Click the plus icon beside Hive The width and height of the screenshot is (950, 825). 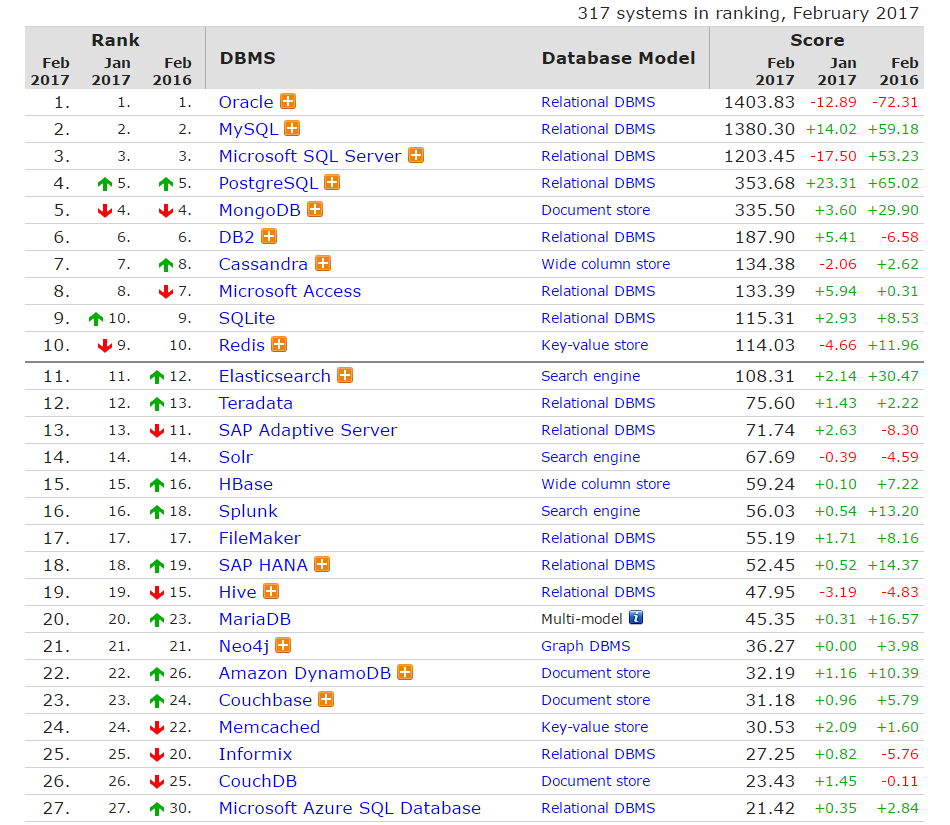coord(271,591)
